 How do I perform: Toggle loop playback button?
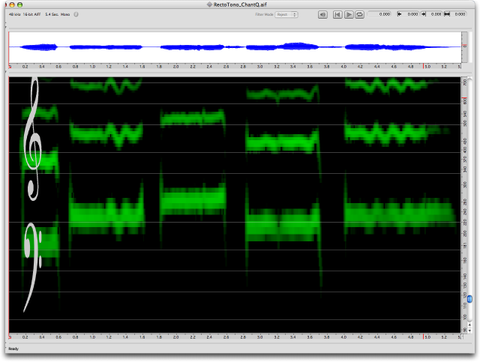360,15
